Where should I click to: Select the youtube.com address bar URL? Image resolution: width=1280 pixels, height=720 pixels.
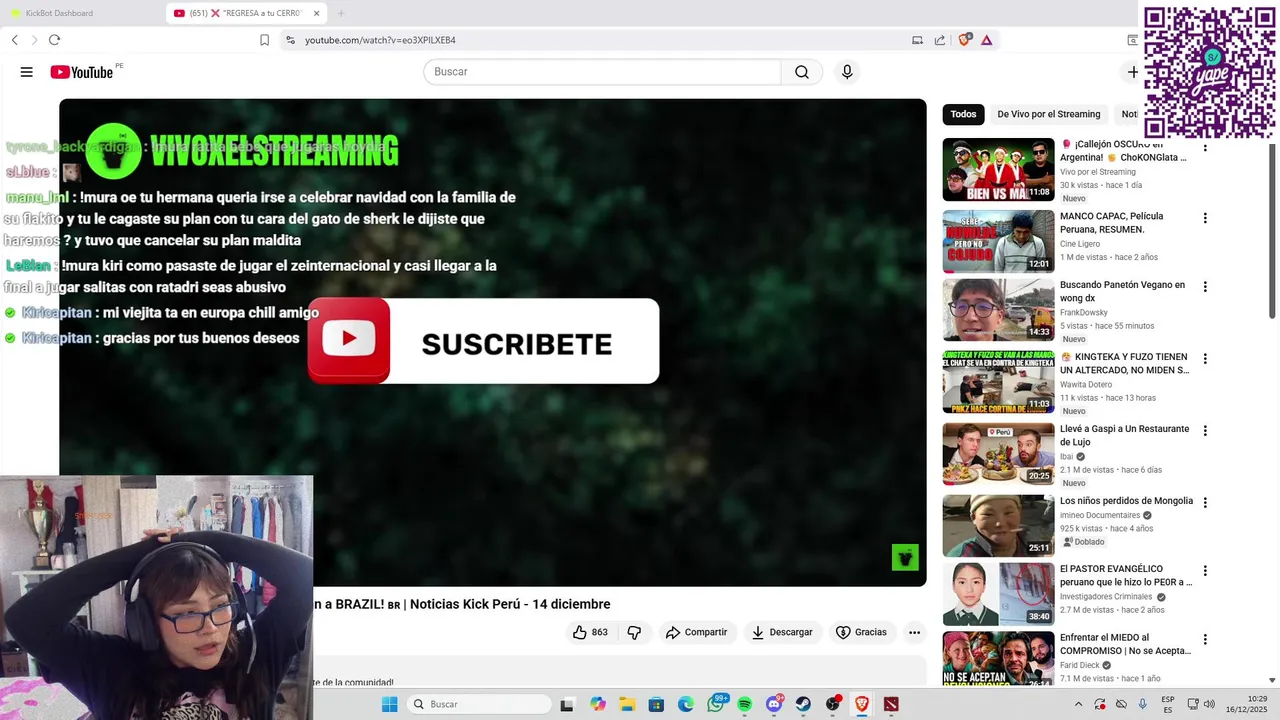[380, 40]
